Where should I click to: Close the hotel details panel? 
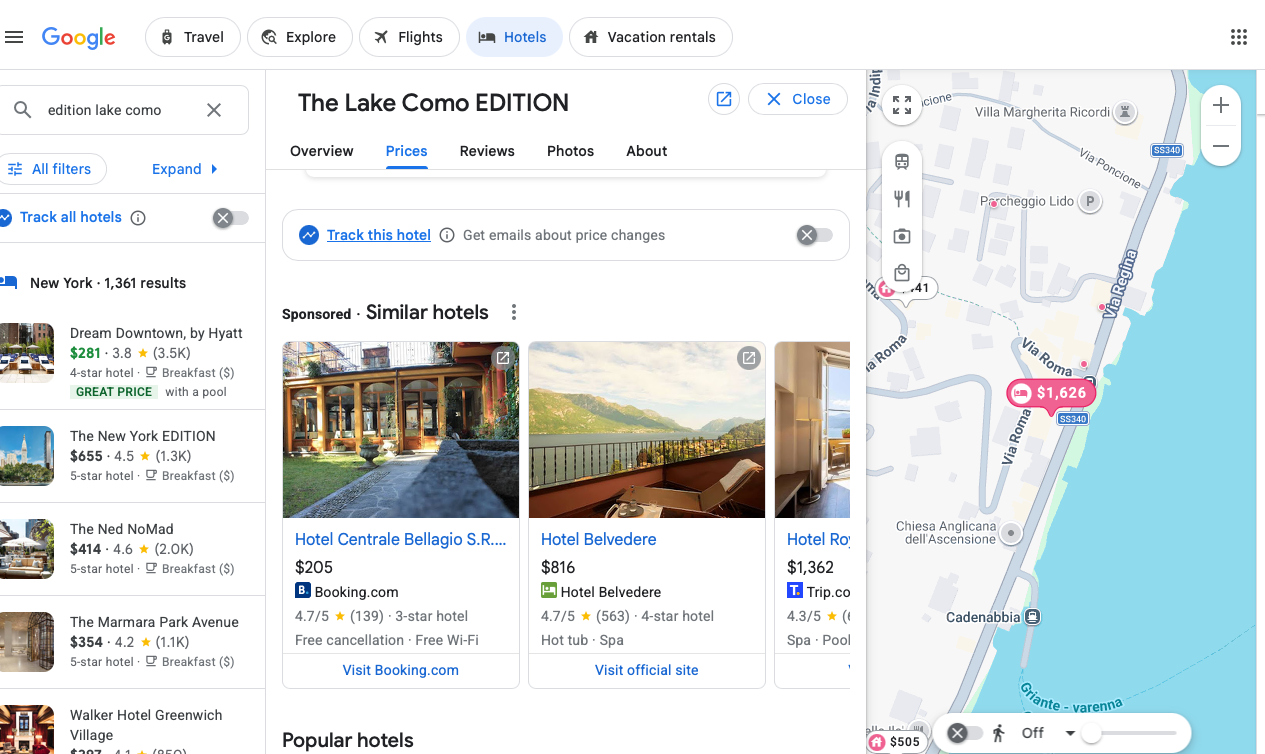[798, 99]
